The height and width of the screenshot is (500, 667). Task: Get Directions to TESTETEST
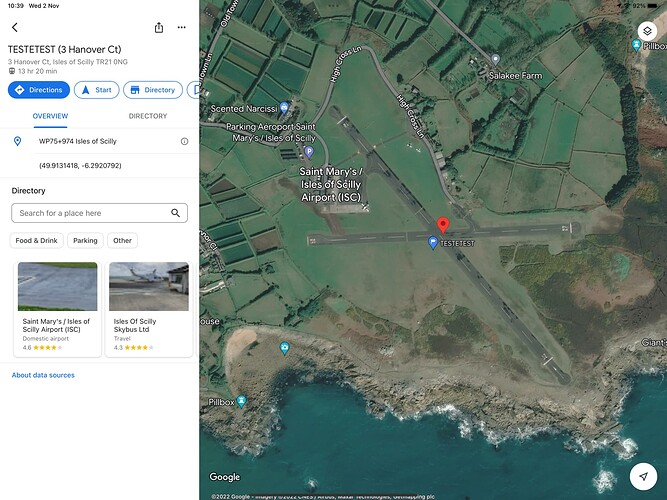(39, 90)
